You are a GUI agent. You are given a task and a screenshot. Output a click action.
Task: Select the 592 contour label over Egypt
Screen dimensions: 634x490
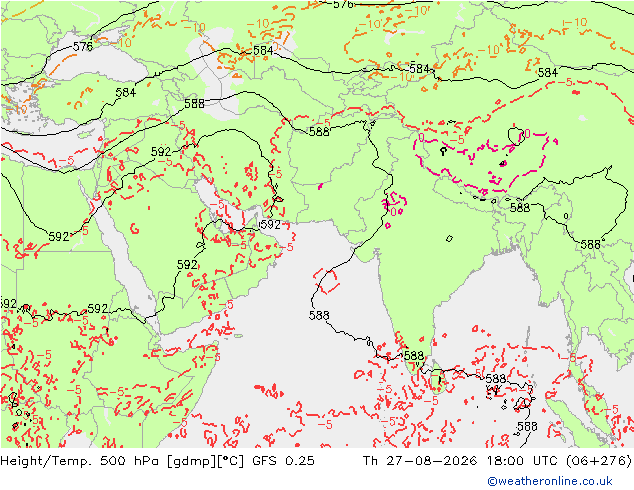[x=59, y=237]
